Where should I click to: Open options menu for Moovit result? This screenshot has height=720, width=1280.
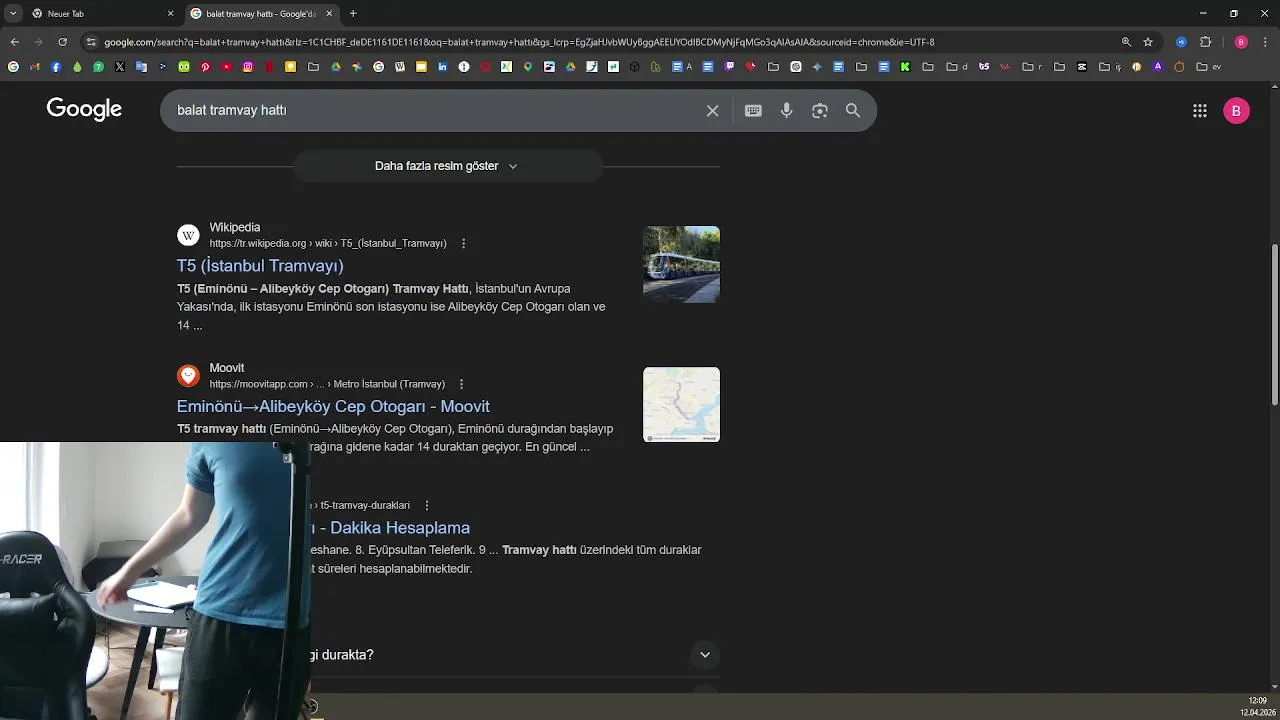click(461, 384)
